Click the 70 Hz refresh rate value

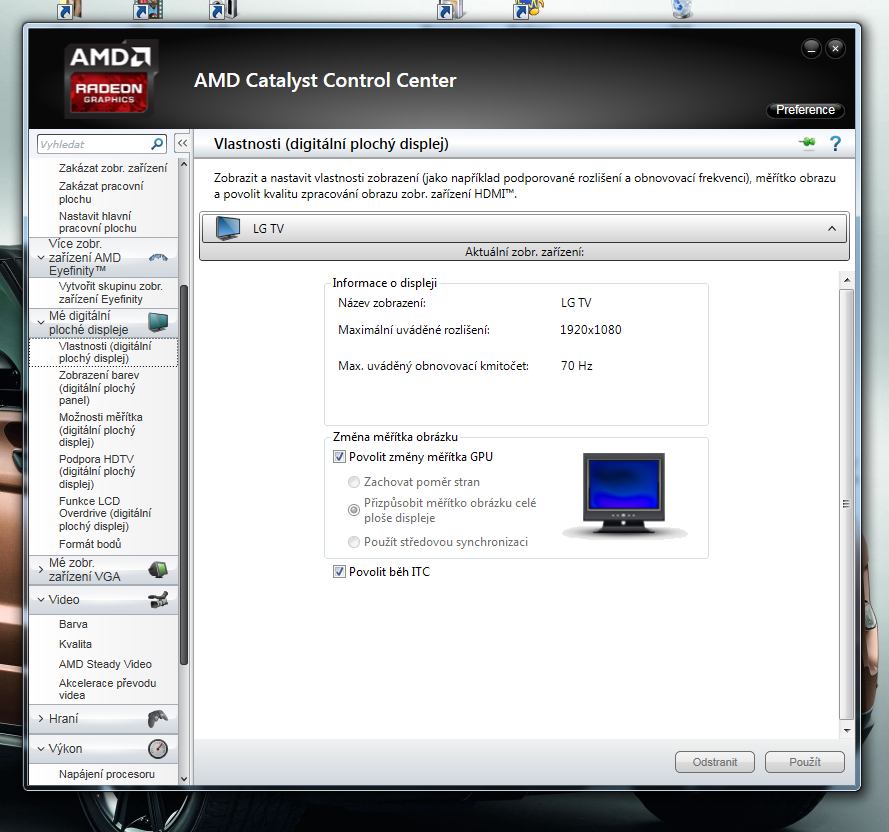pyautogui.click(x=577, y=366)
